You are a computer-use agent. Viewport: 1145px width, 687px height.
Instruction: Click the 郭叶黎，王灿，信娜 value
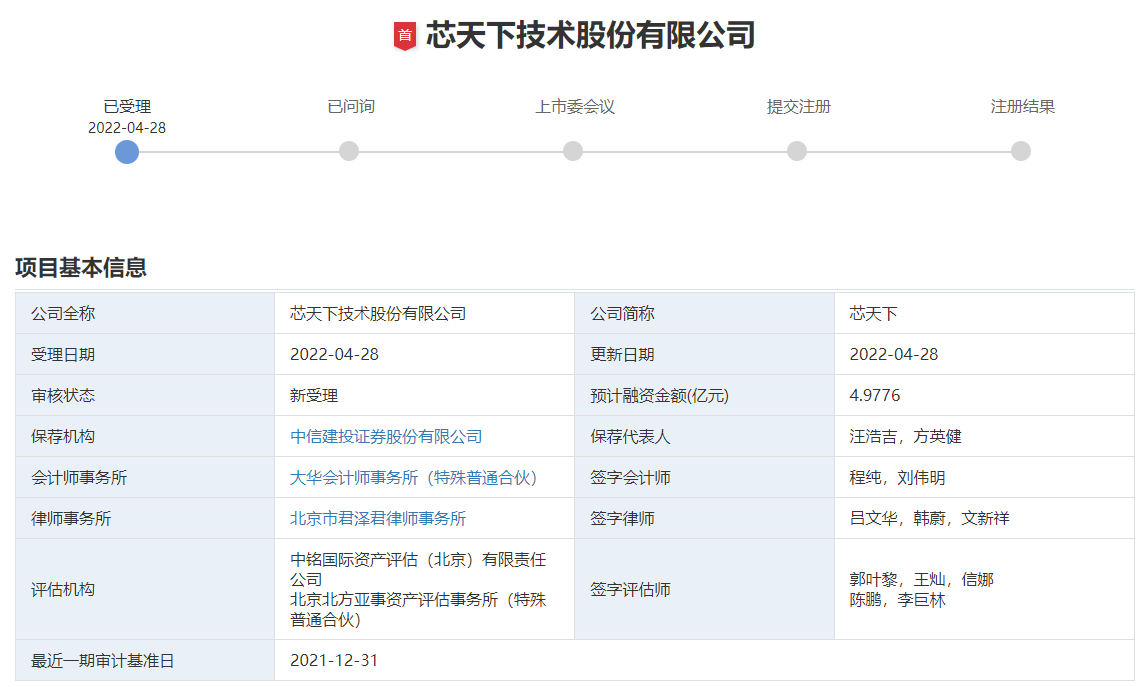[922, 580]
